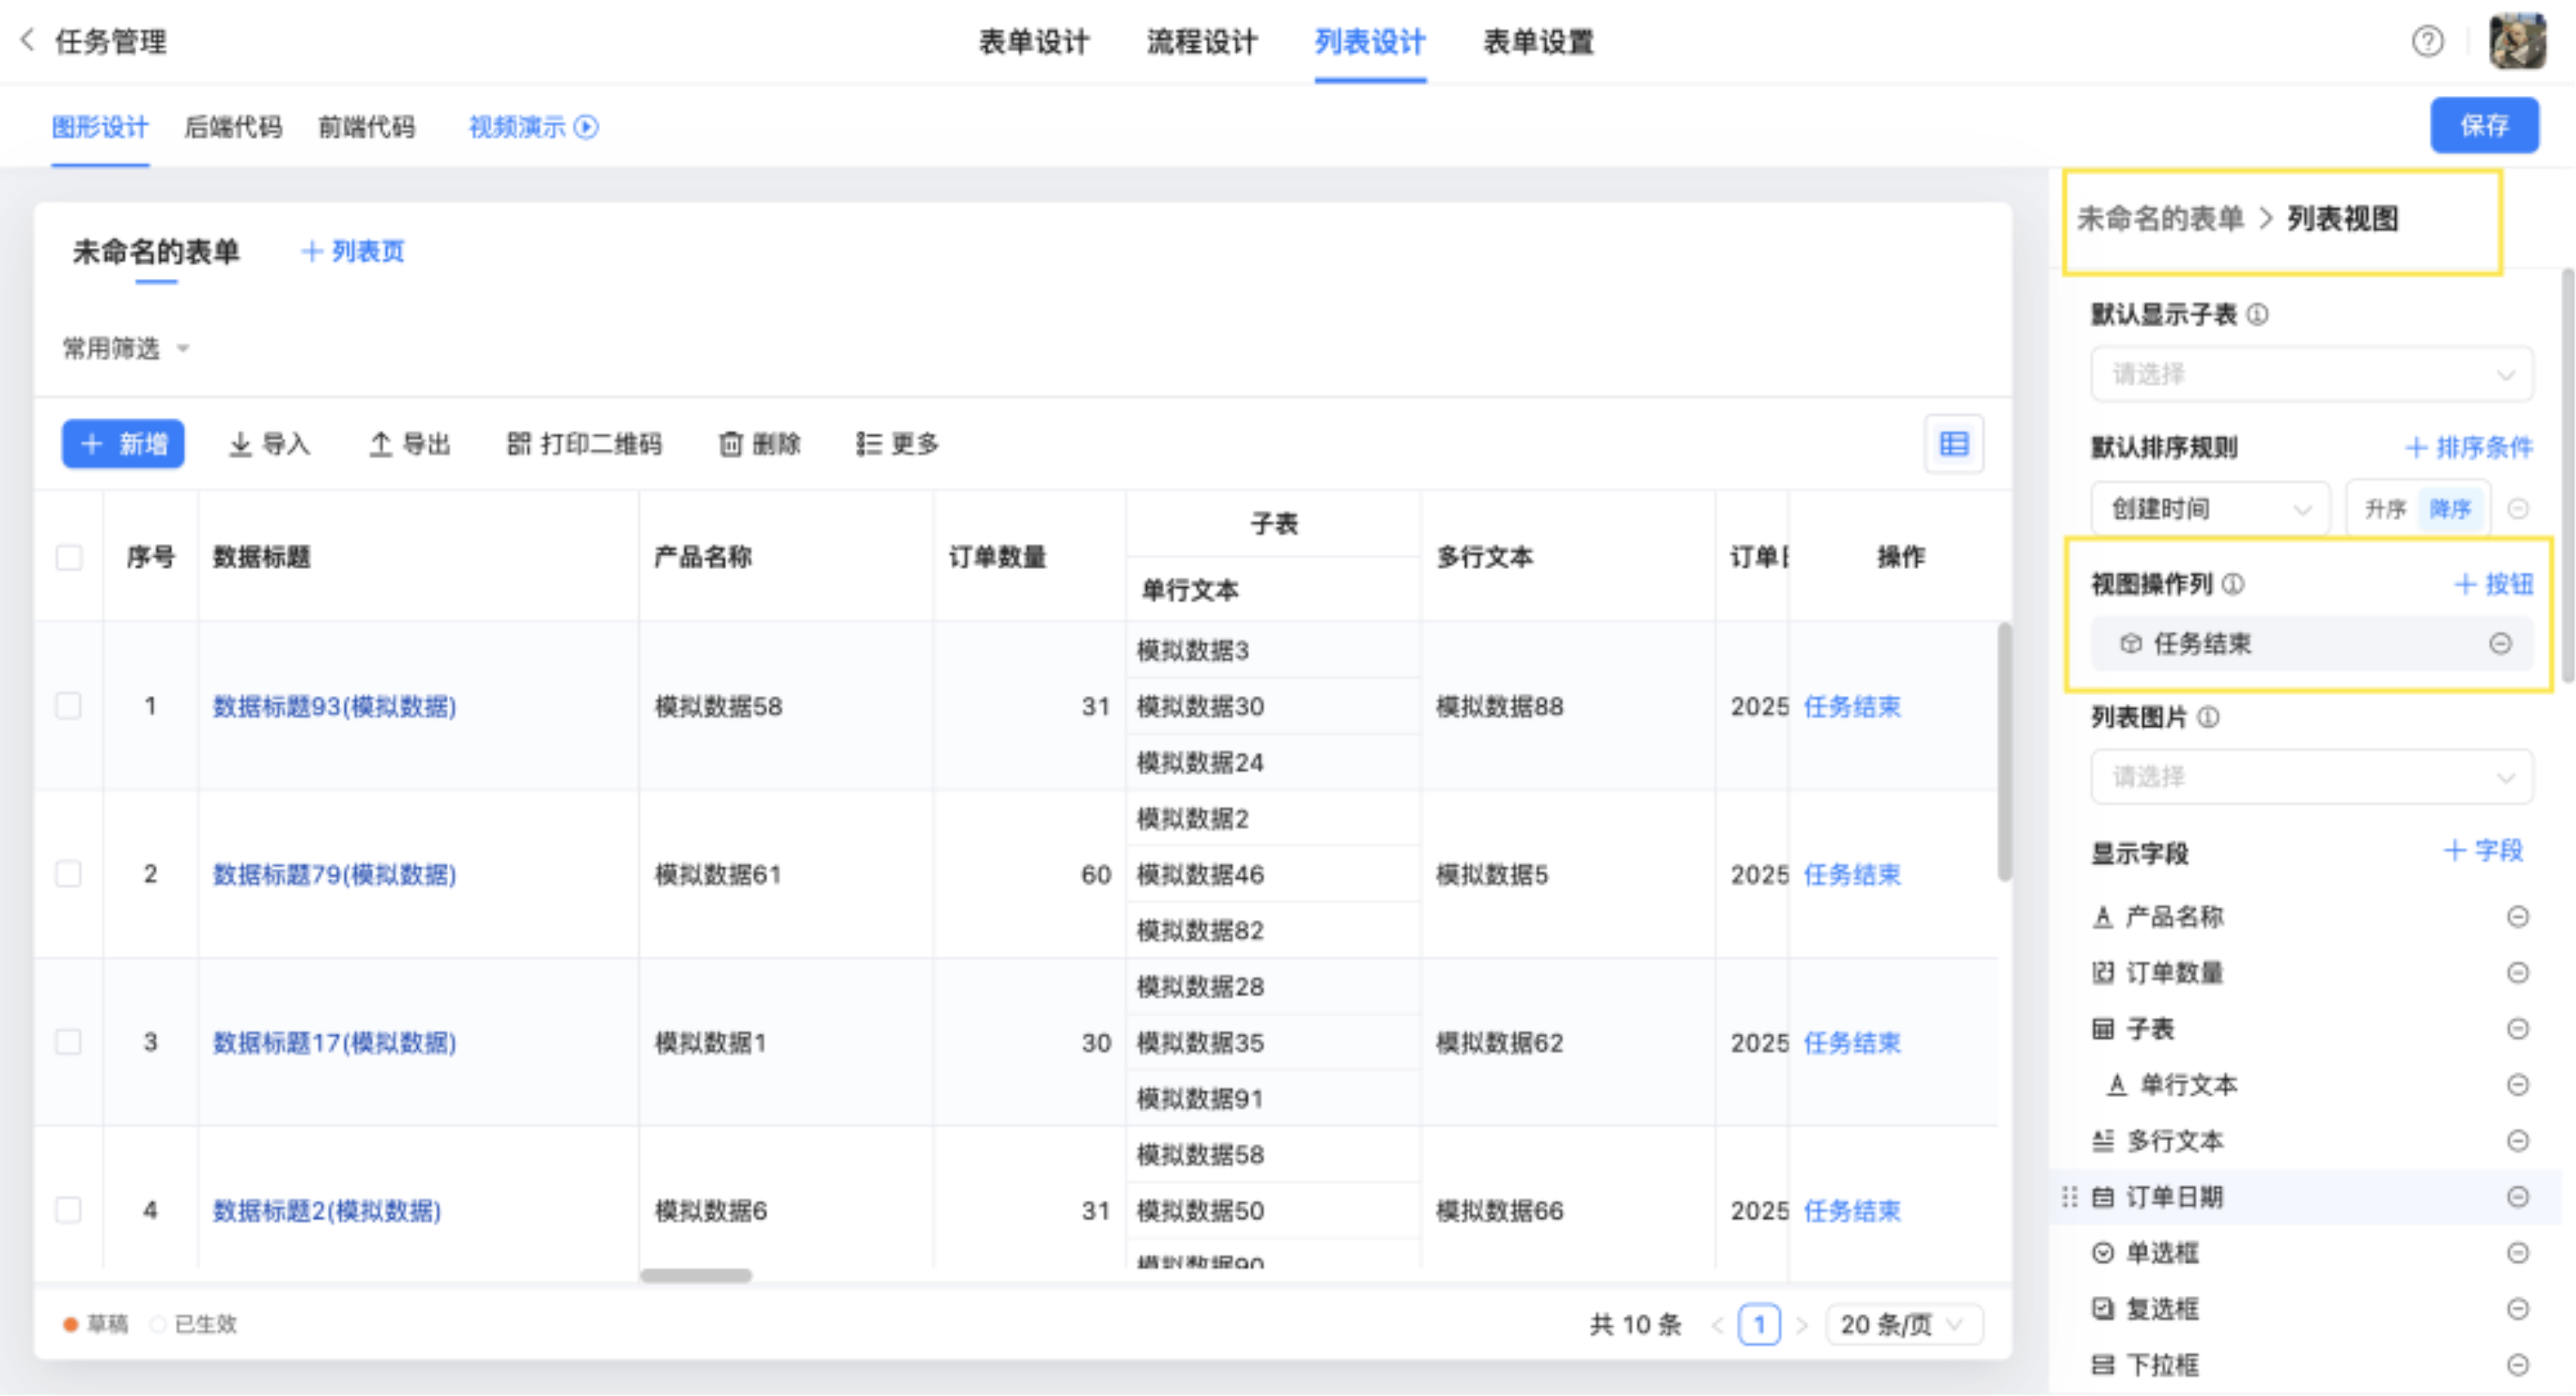Open the 数据标题93(模拟数据) link
The image size is (2576, 1396).
(x=334, y=707)
